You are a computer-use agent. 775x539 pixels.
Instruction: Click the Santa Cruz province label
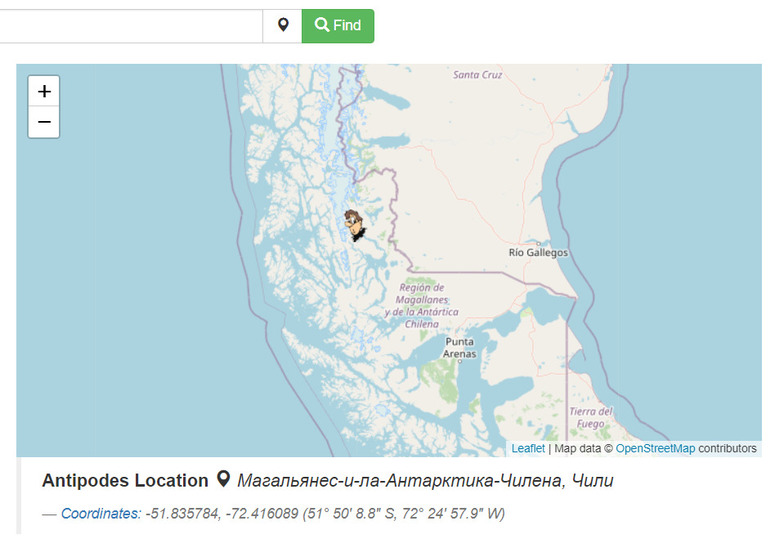477,75
